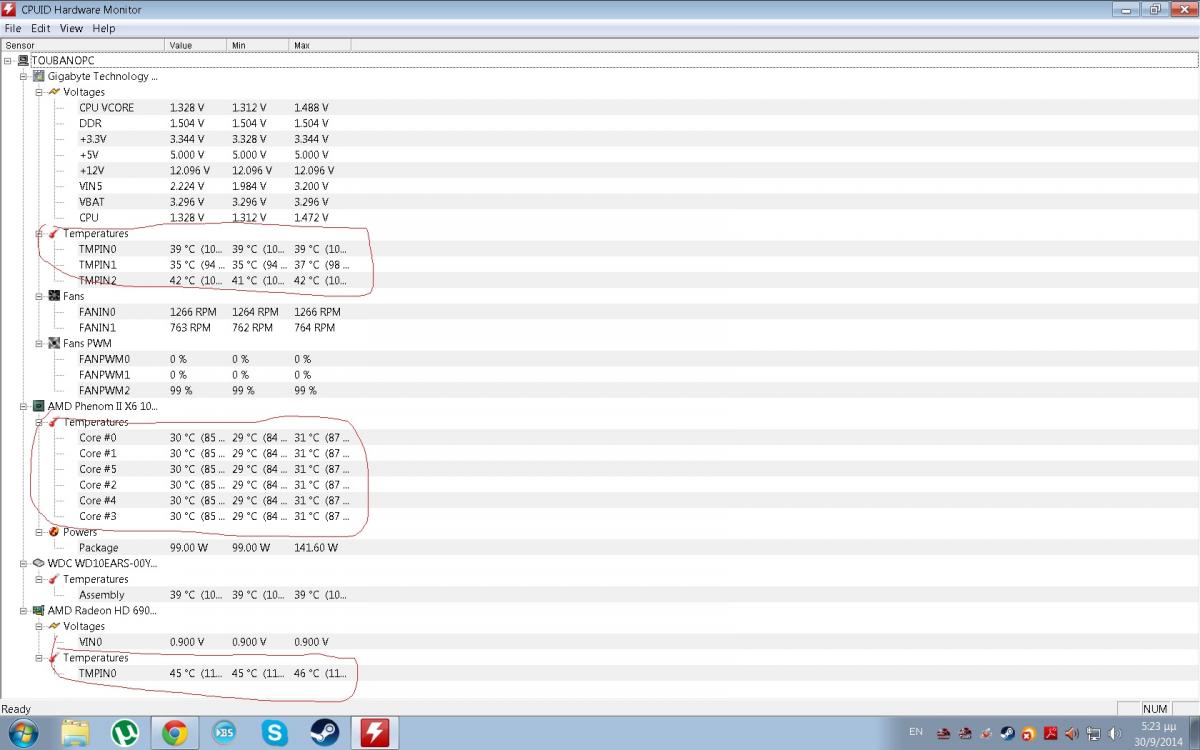The image size is (1200, 750).
Task: Click the AMD Phenom II processor icon
Action: tap(39, 406)
